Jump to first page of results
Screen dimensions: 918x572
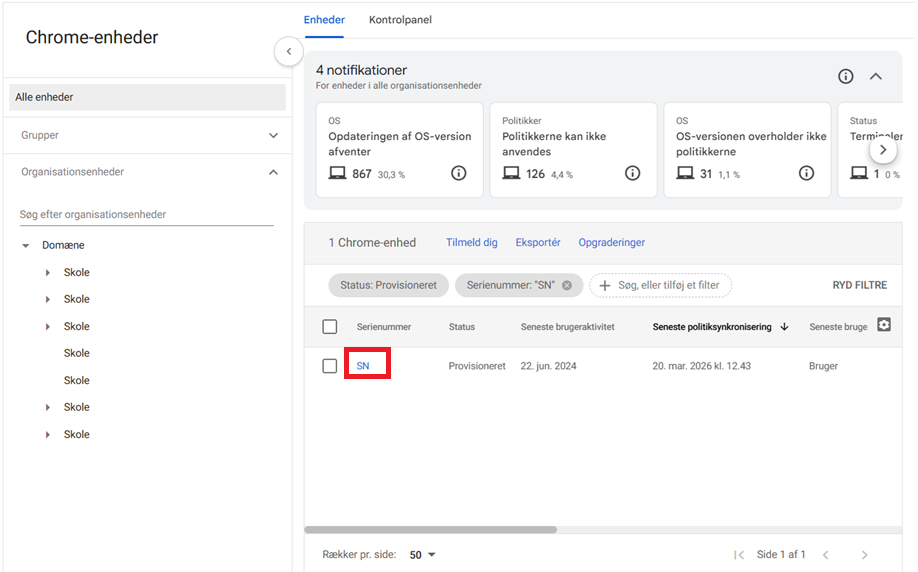(x=739, y=555)
